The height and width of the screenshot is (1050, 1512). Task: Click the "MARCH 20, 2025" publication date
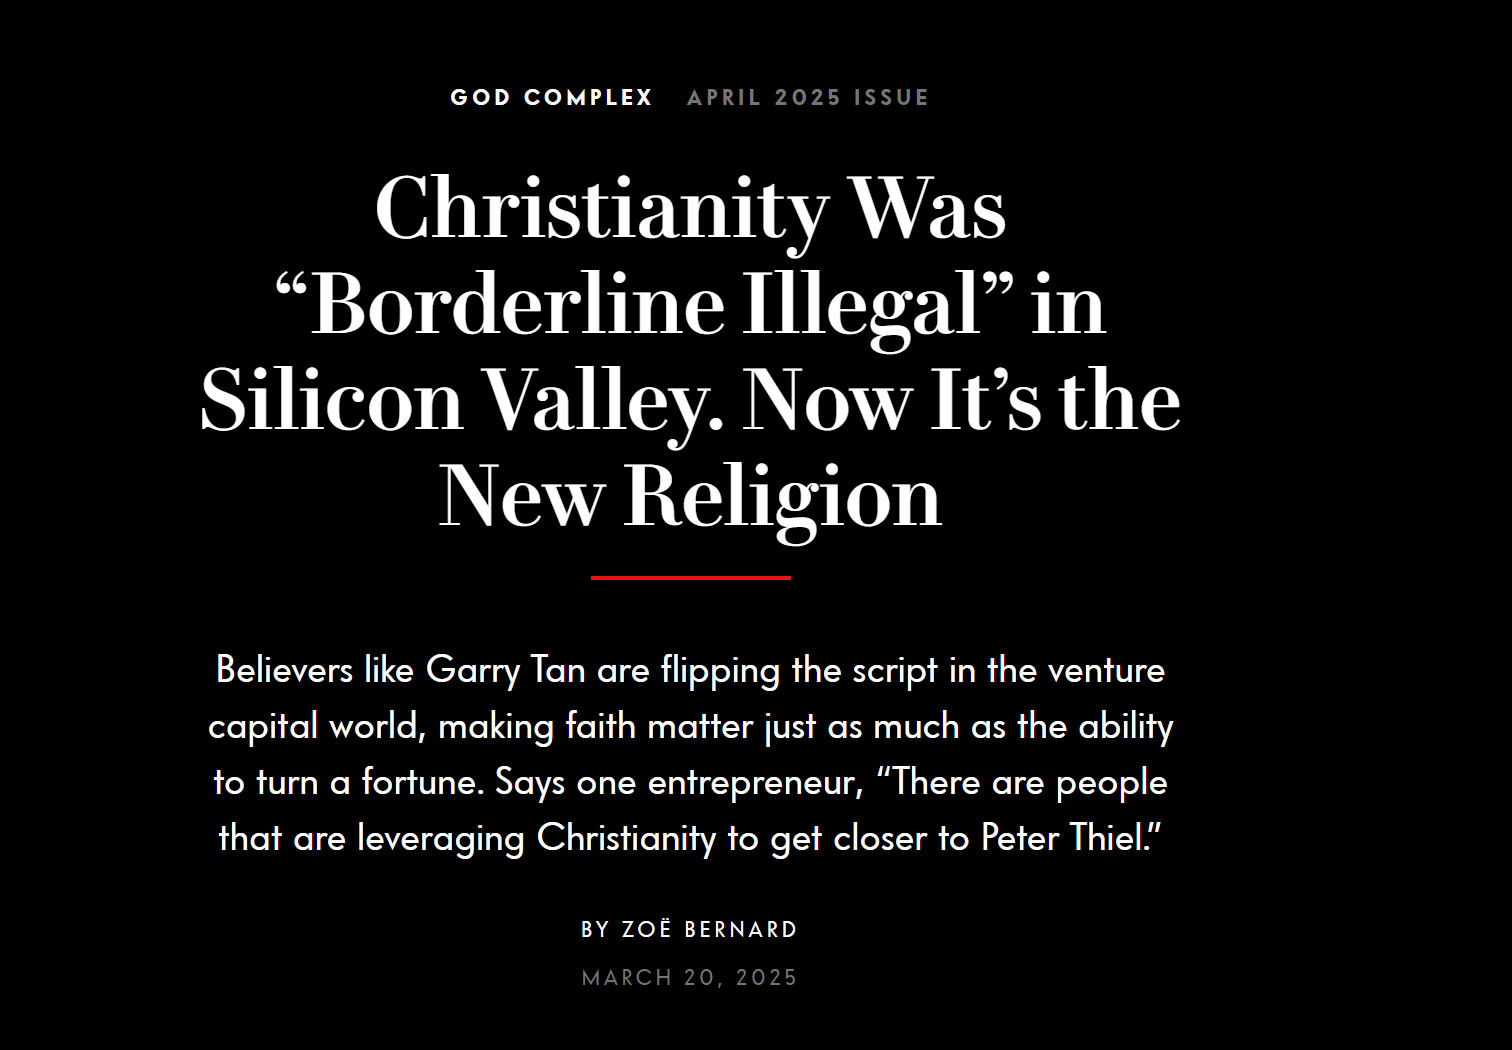point(690,977)
